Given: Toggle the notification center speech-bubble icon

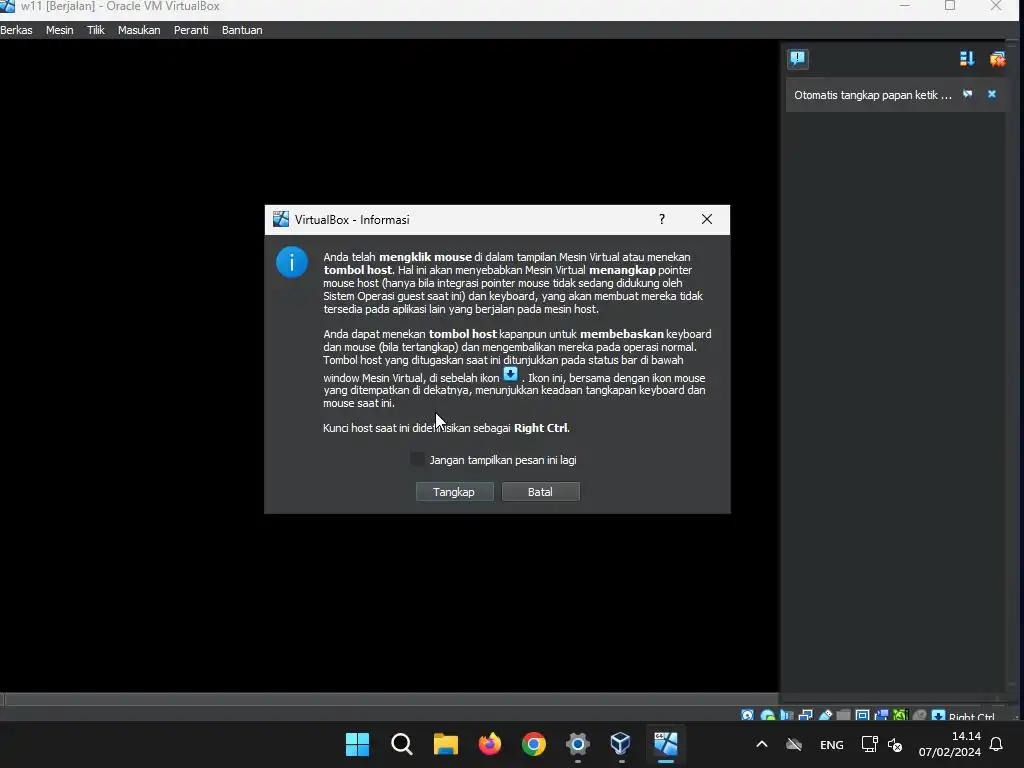Looking at the screenshot, I should pos(797,59).
